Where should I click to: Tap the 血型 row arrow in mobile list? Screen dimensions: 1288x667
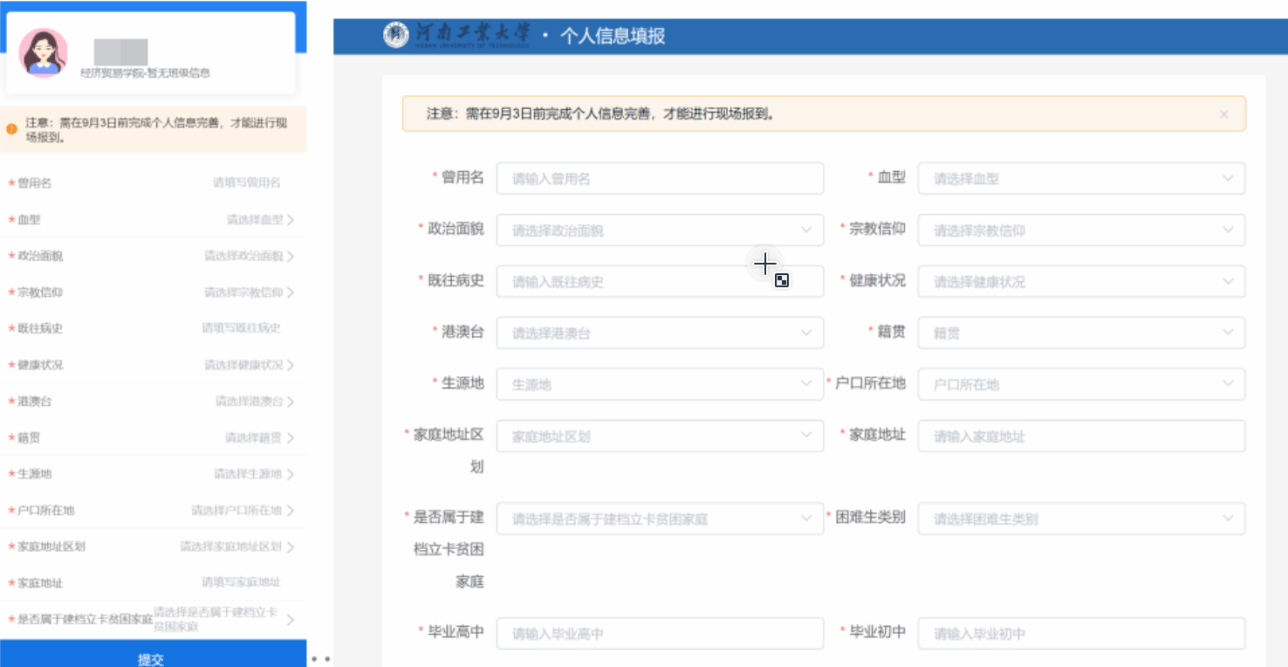click(x=290, y=220)
